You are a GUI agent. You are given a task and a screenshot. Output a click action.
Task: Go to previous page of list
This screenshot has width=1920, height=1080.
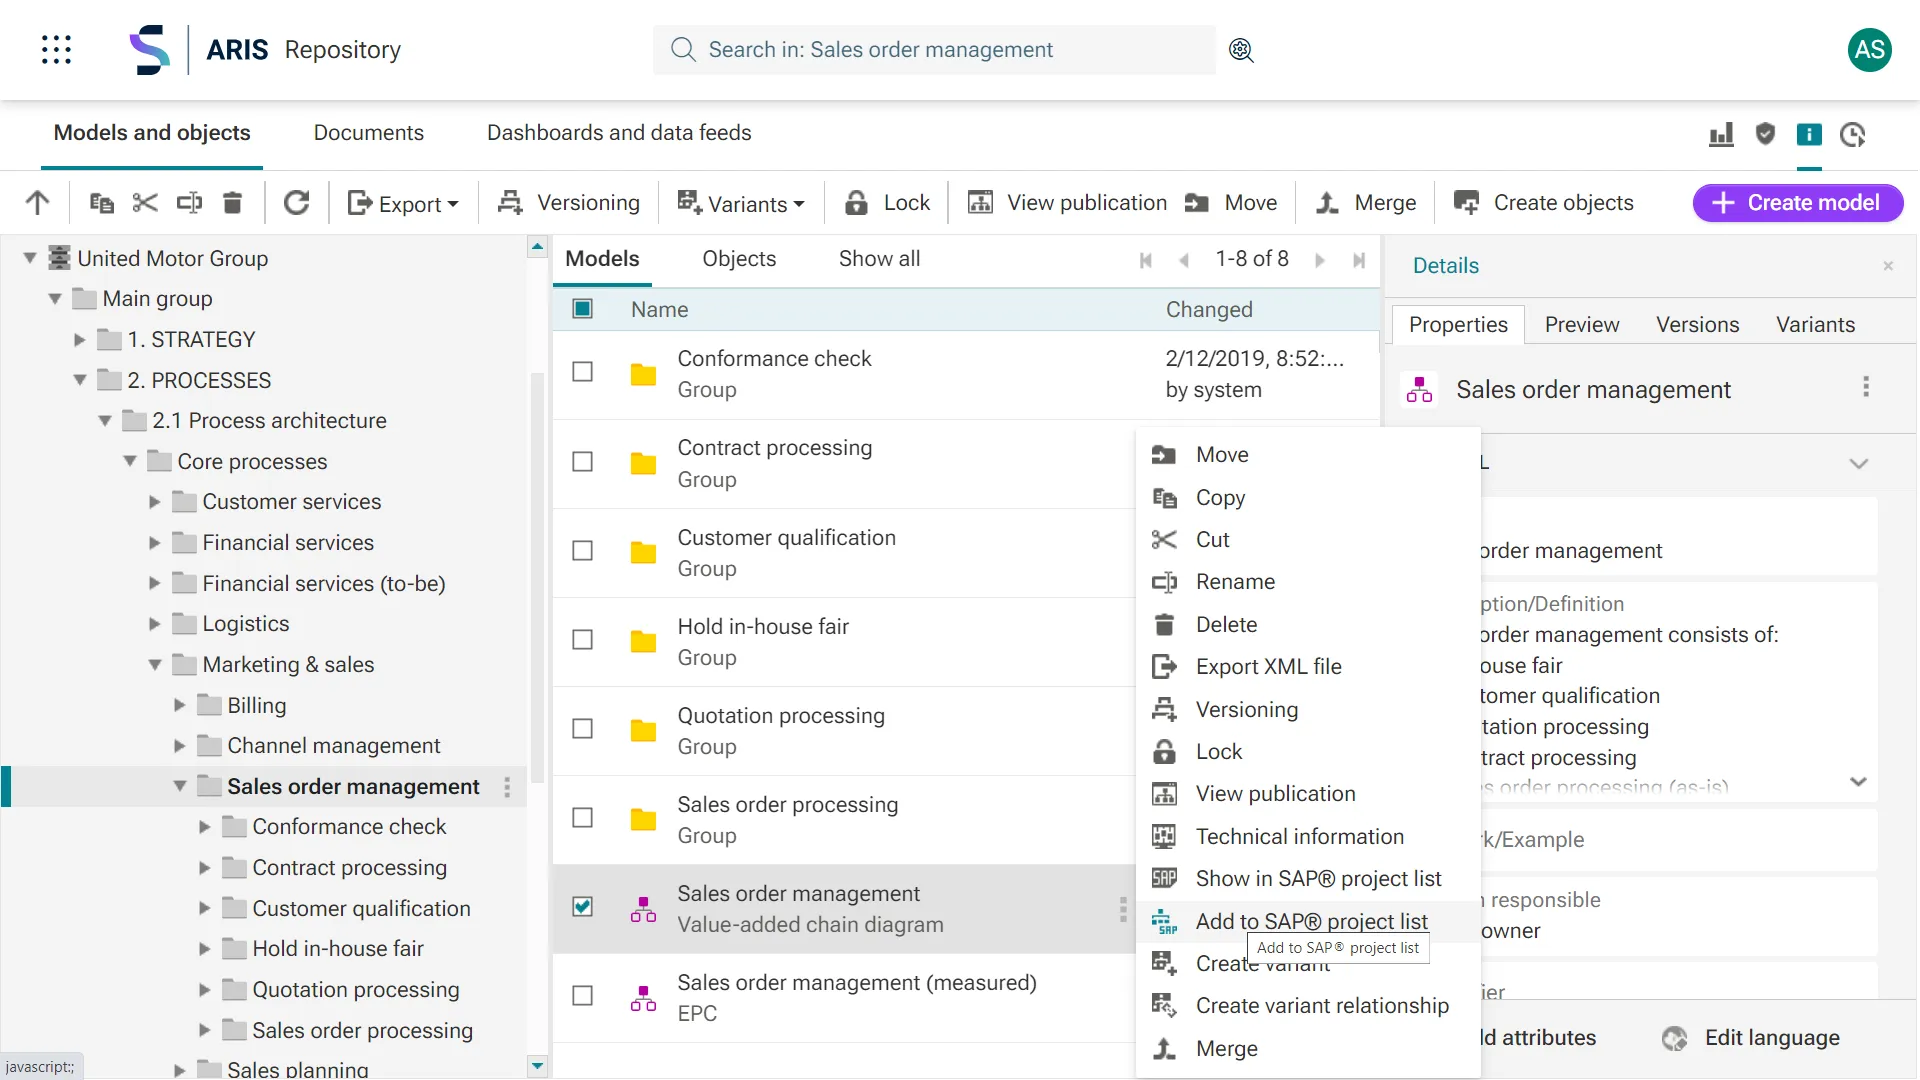coord(1184,260)
